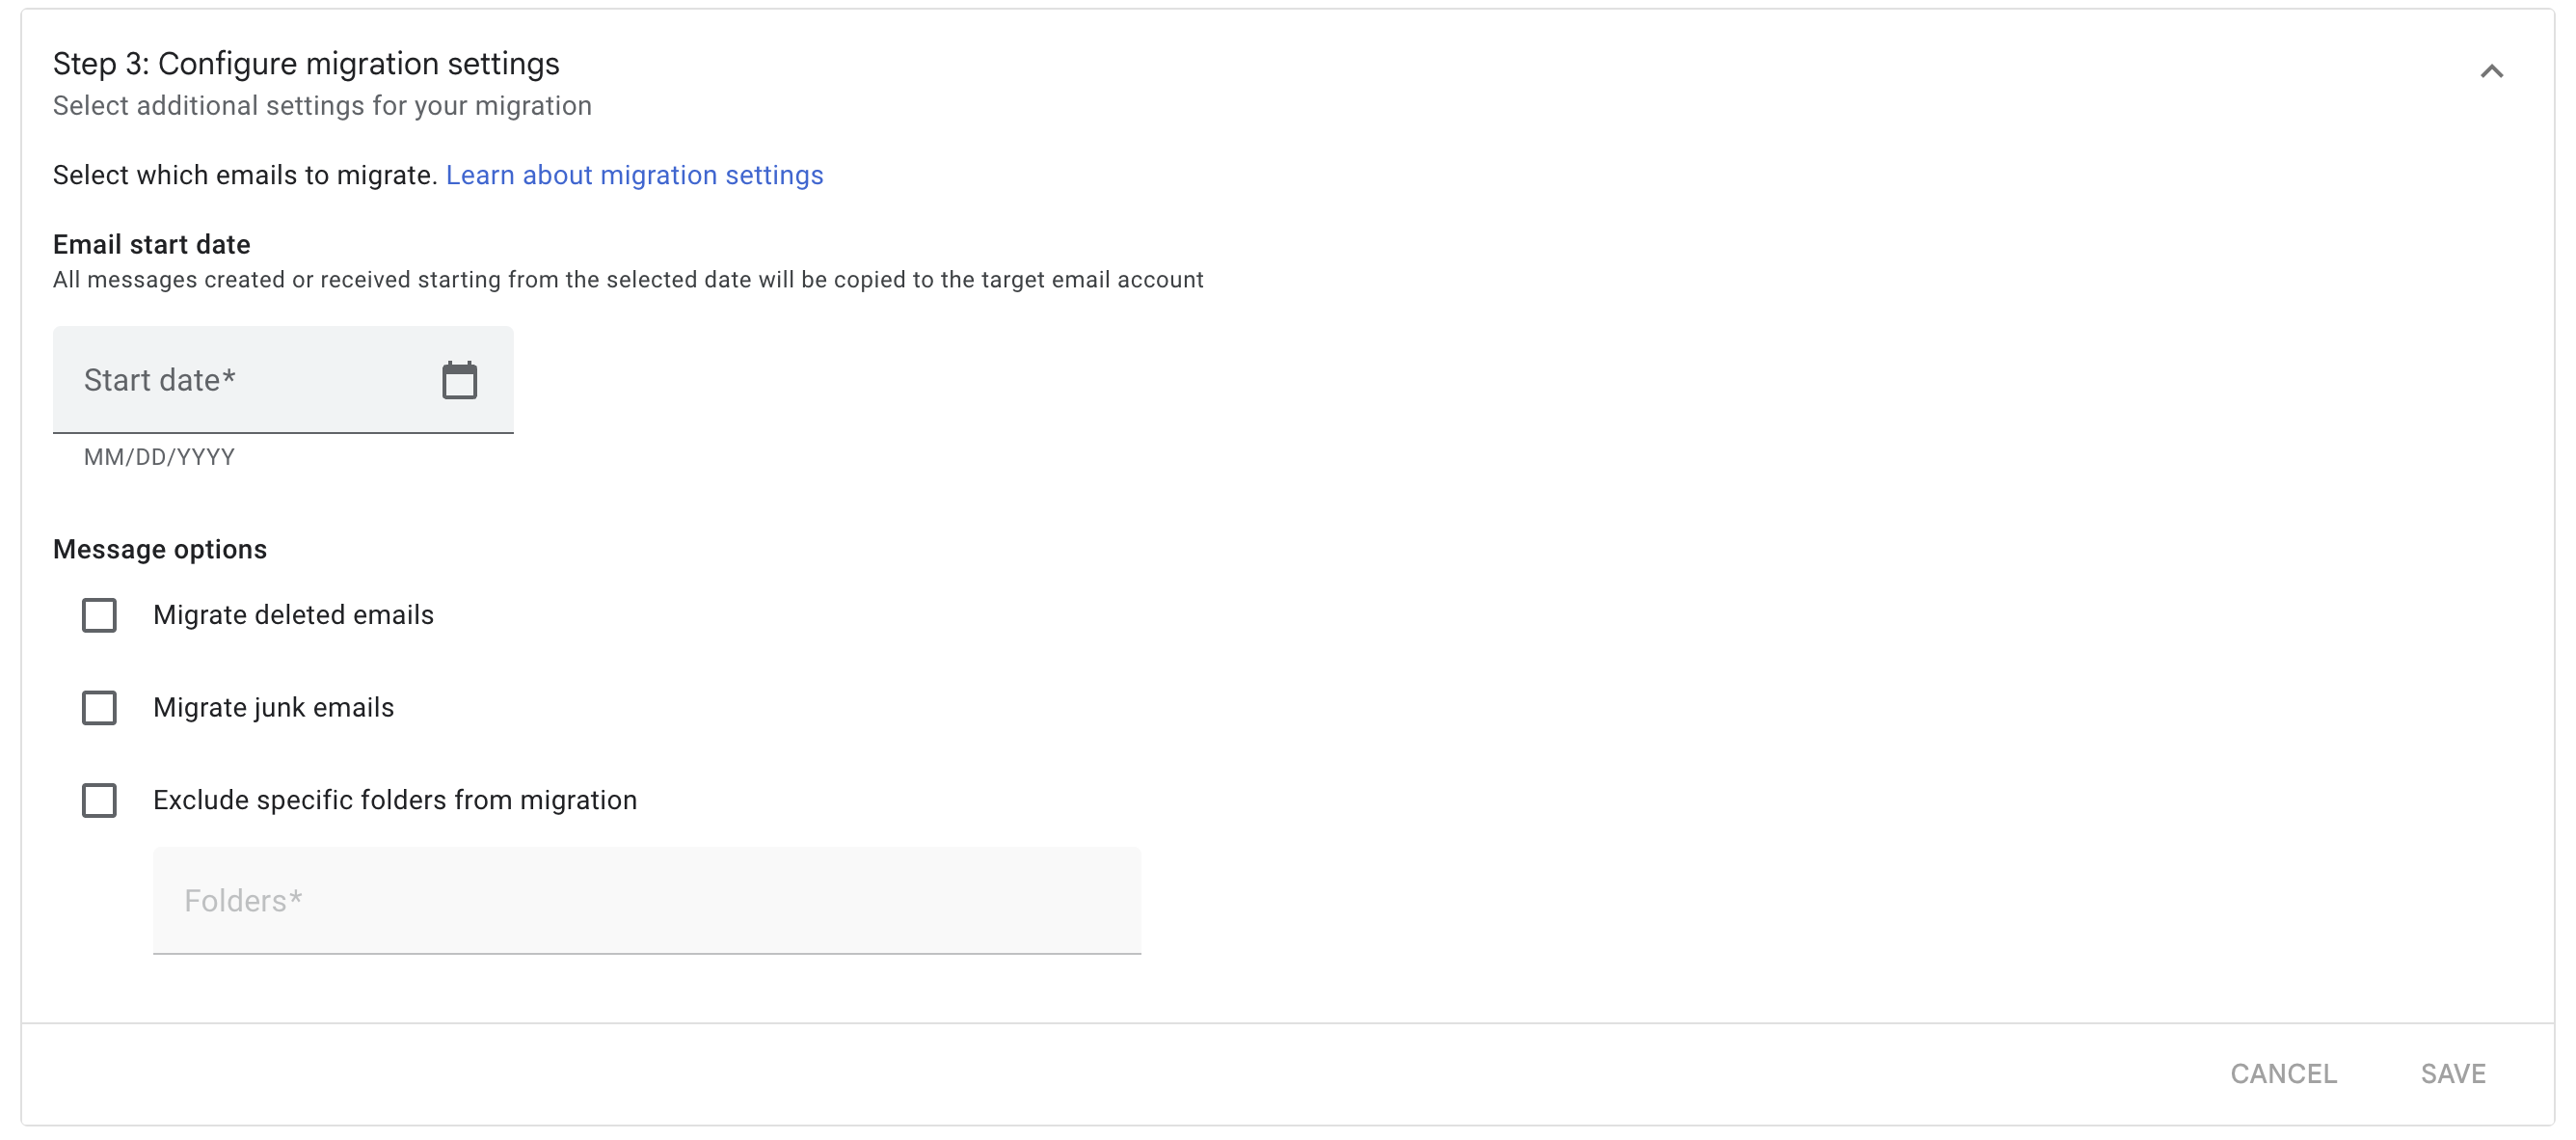This screenshot has width=2576, height=1140.
Task: Click "Select additional settings for your migration" subtitle
Action: point(322,106)
